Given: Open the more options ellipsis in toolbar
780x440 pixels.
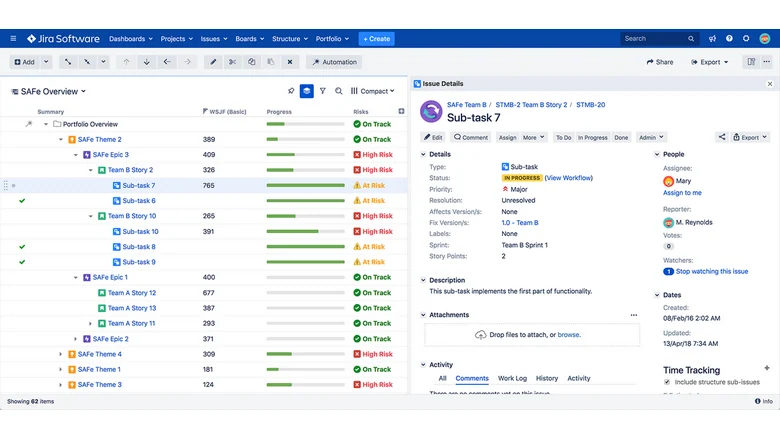Looking at the screenshot, I should (767, 62).
